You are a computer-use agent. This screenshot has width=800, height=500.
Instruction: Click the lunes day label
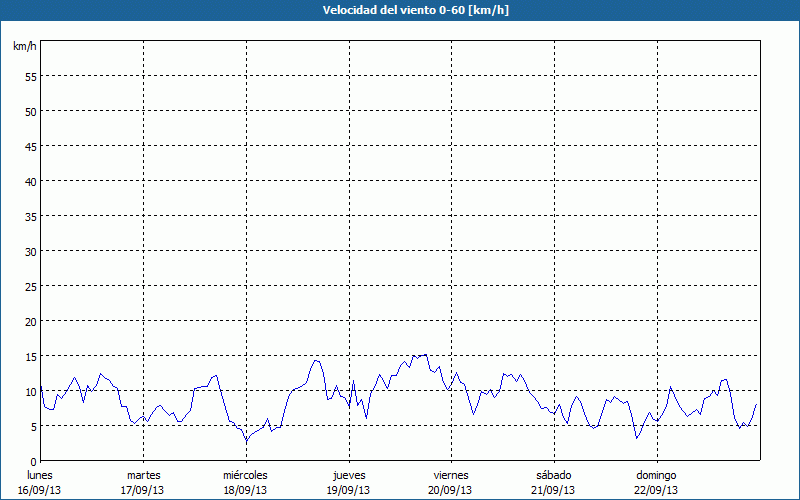(39, 475)
